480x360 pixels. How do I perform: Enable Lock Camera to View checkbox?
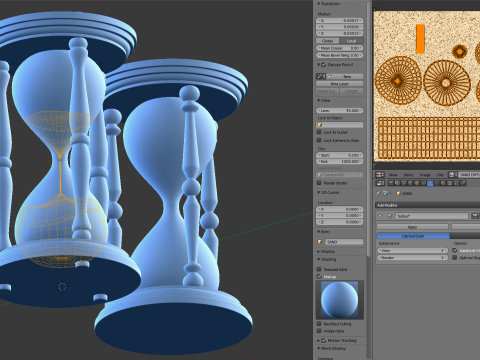coord(319,140)
